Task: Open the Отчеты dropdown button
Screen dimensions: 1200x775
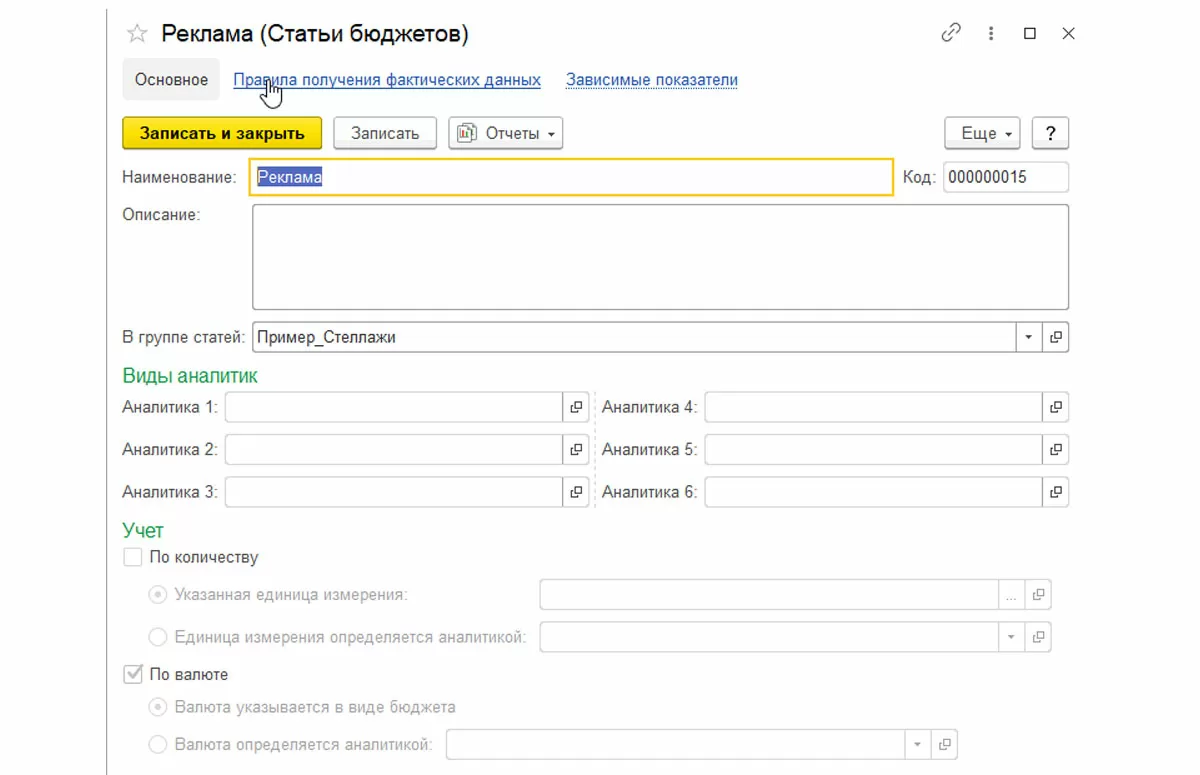Action: point(505,133)
